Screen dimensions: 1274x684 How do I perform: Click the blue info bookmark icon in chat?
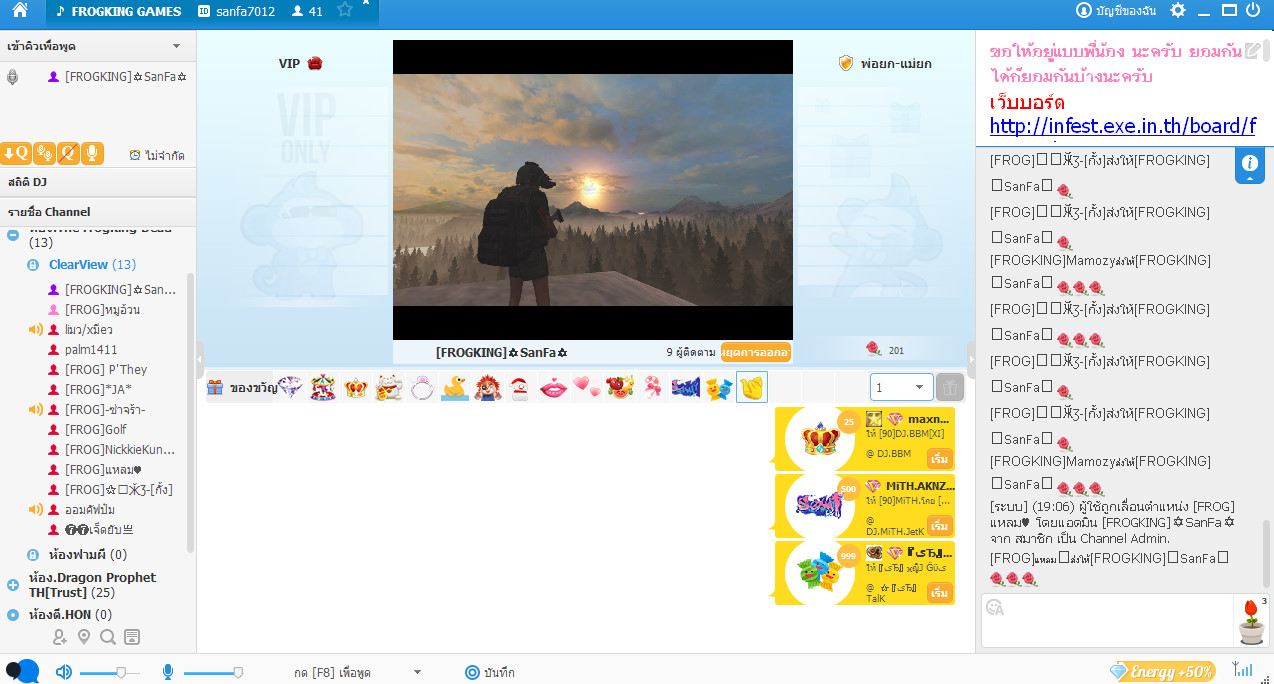click(x=1249, y=165)
